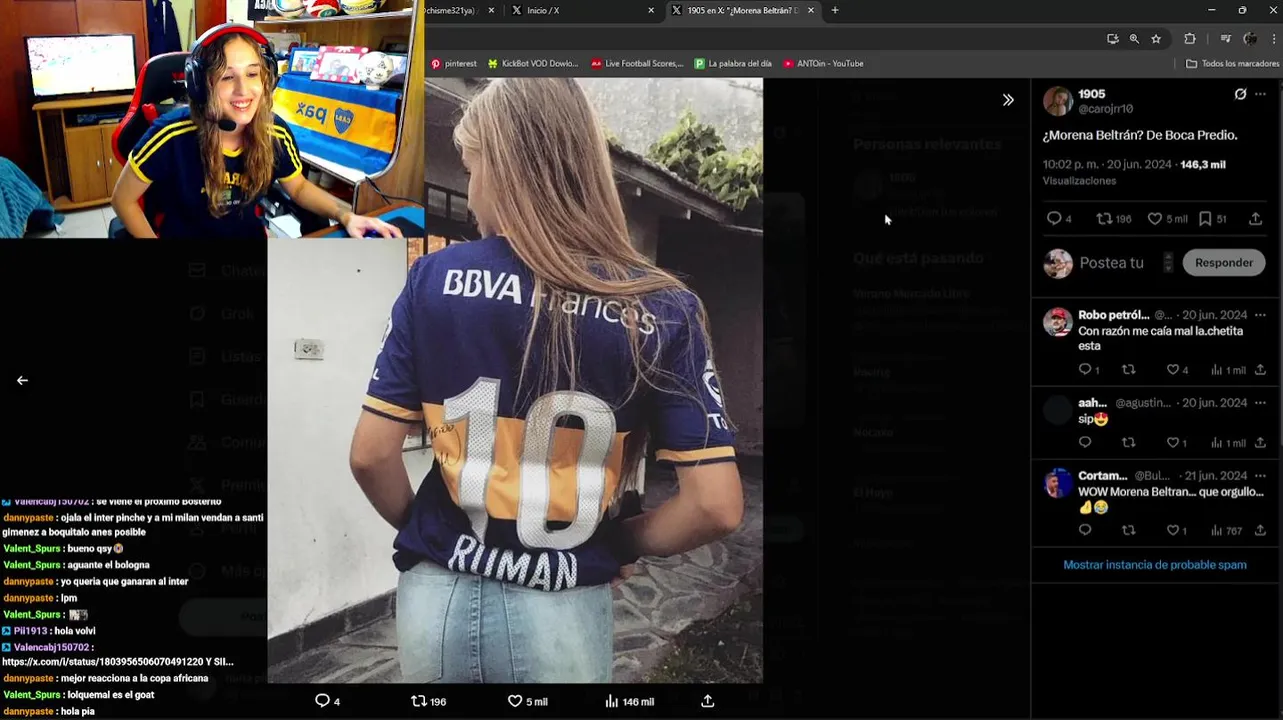Viewport: 1283px width, 720px height.
Task: Share the Robo petról comment
Action: (x=1260, y=370)
